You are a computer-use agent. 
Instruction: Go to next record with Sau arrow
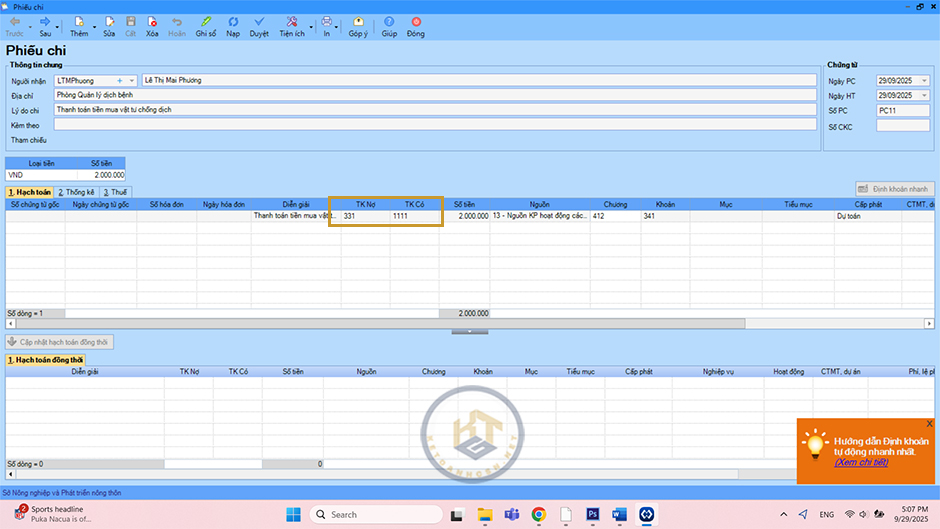pos(45,22)
